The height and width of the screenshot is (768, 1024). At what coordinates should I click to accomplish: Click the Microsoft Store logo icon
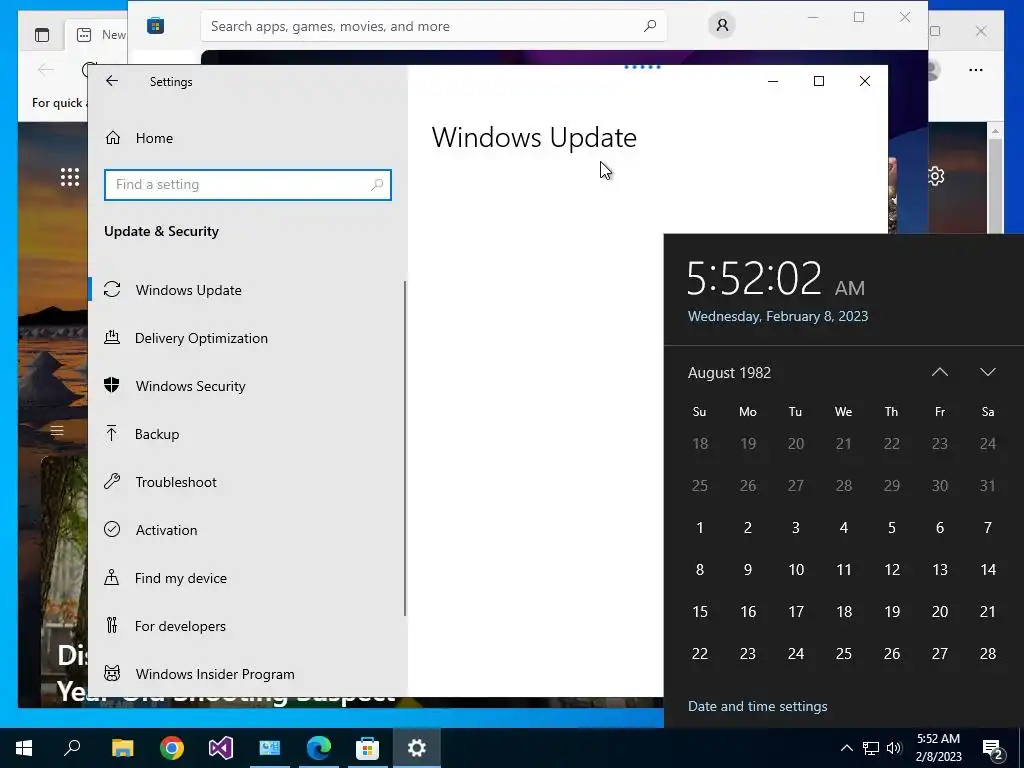click(155, 26)
